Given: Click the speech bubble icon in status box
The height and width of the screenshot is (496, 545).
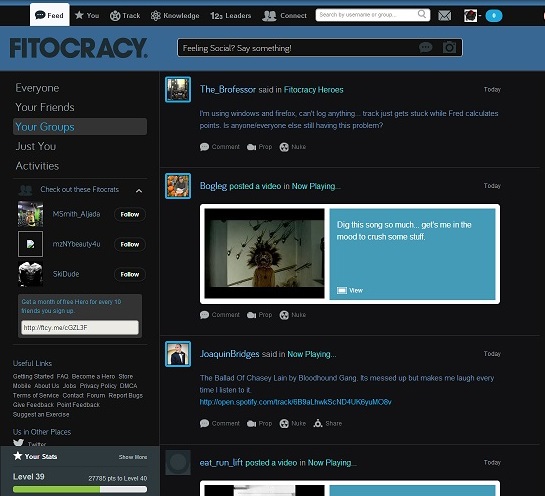Looking at the screenshot, I should point(426,47).
